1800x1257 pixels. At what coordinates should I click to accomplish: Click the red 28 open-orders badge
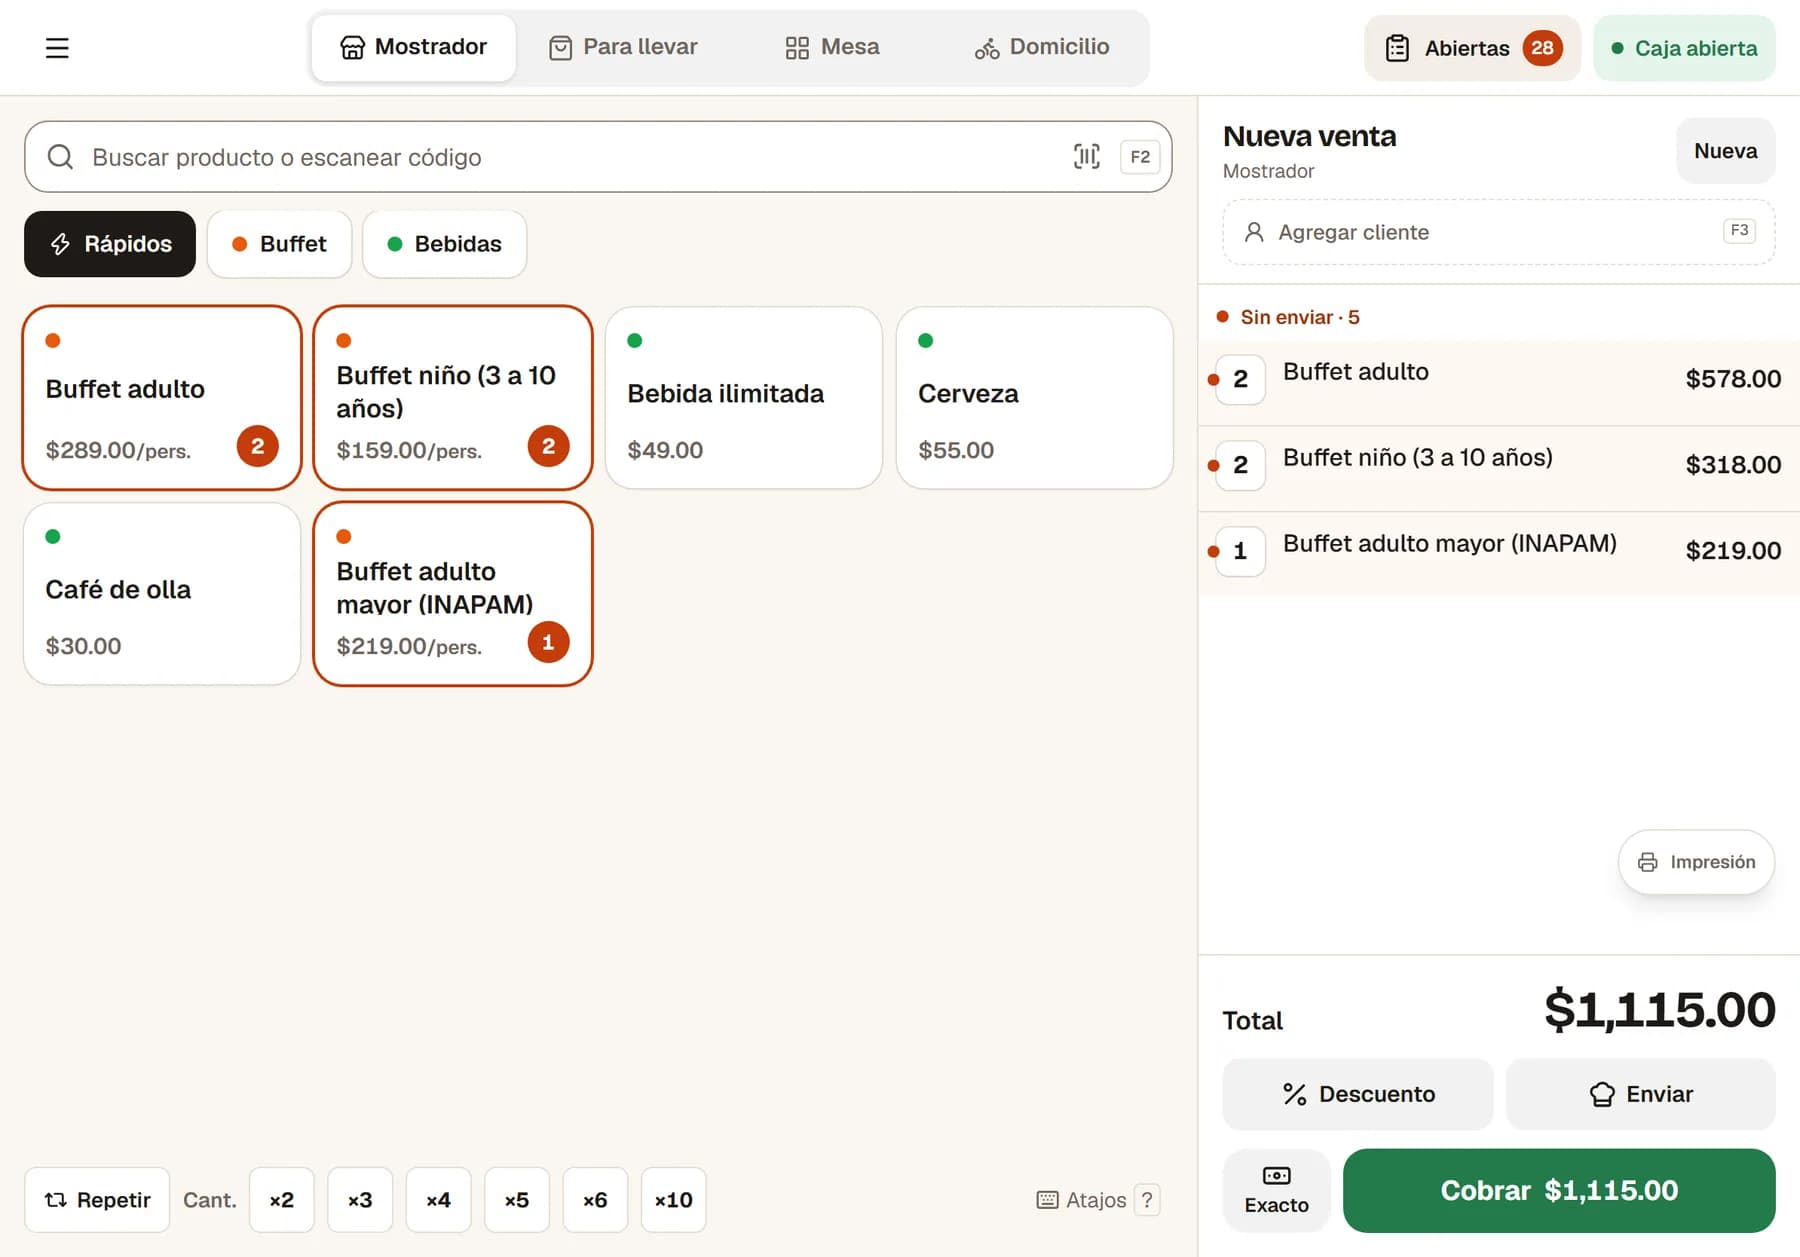click(1542, 48)
